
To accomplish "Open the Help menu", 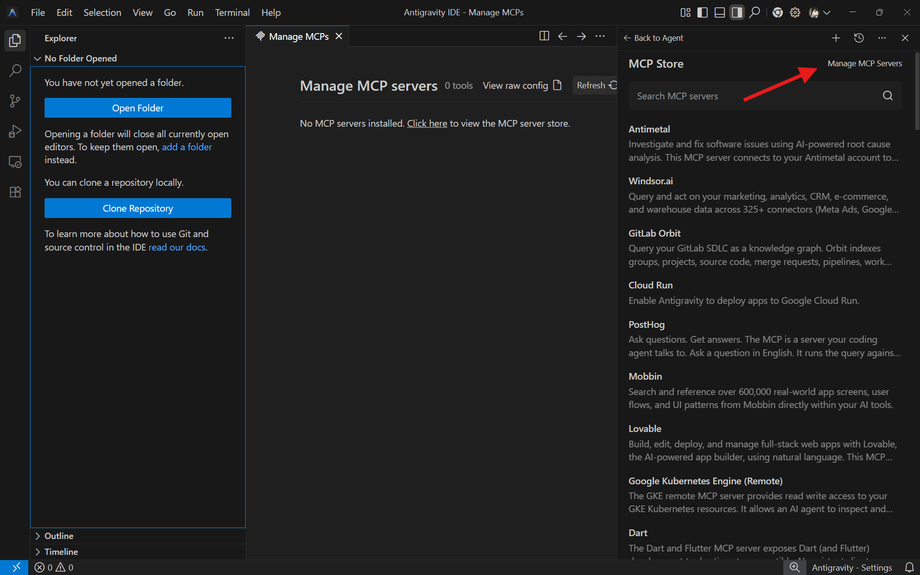I will click(x=271, y=12).
